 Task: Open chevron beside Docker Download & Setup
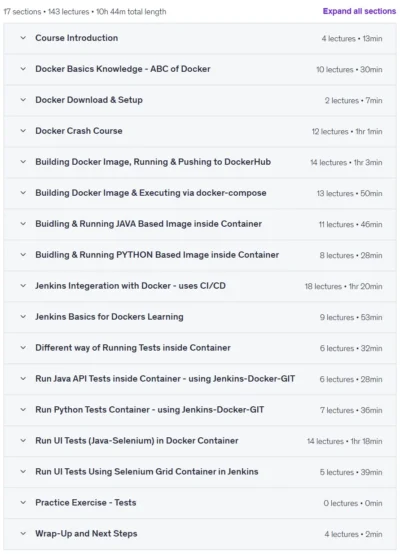click(x=23, y=100)
